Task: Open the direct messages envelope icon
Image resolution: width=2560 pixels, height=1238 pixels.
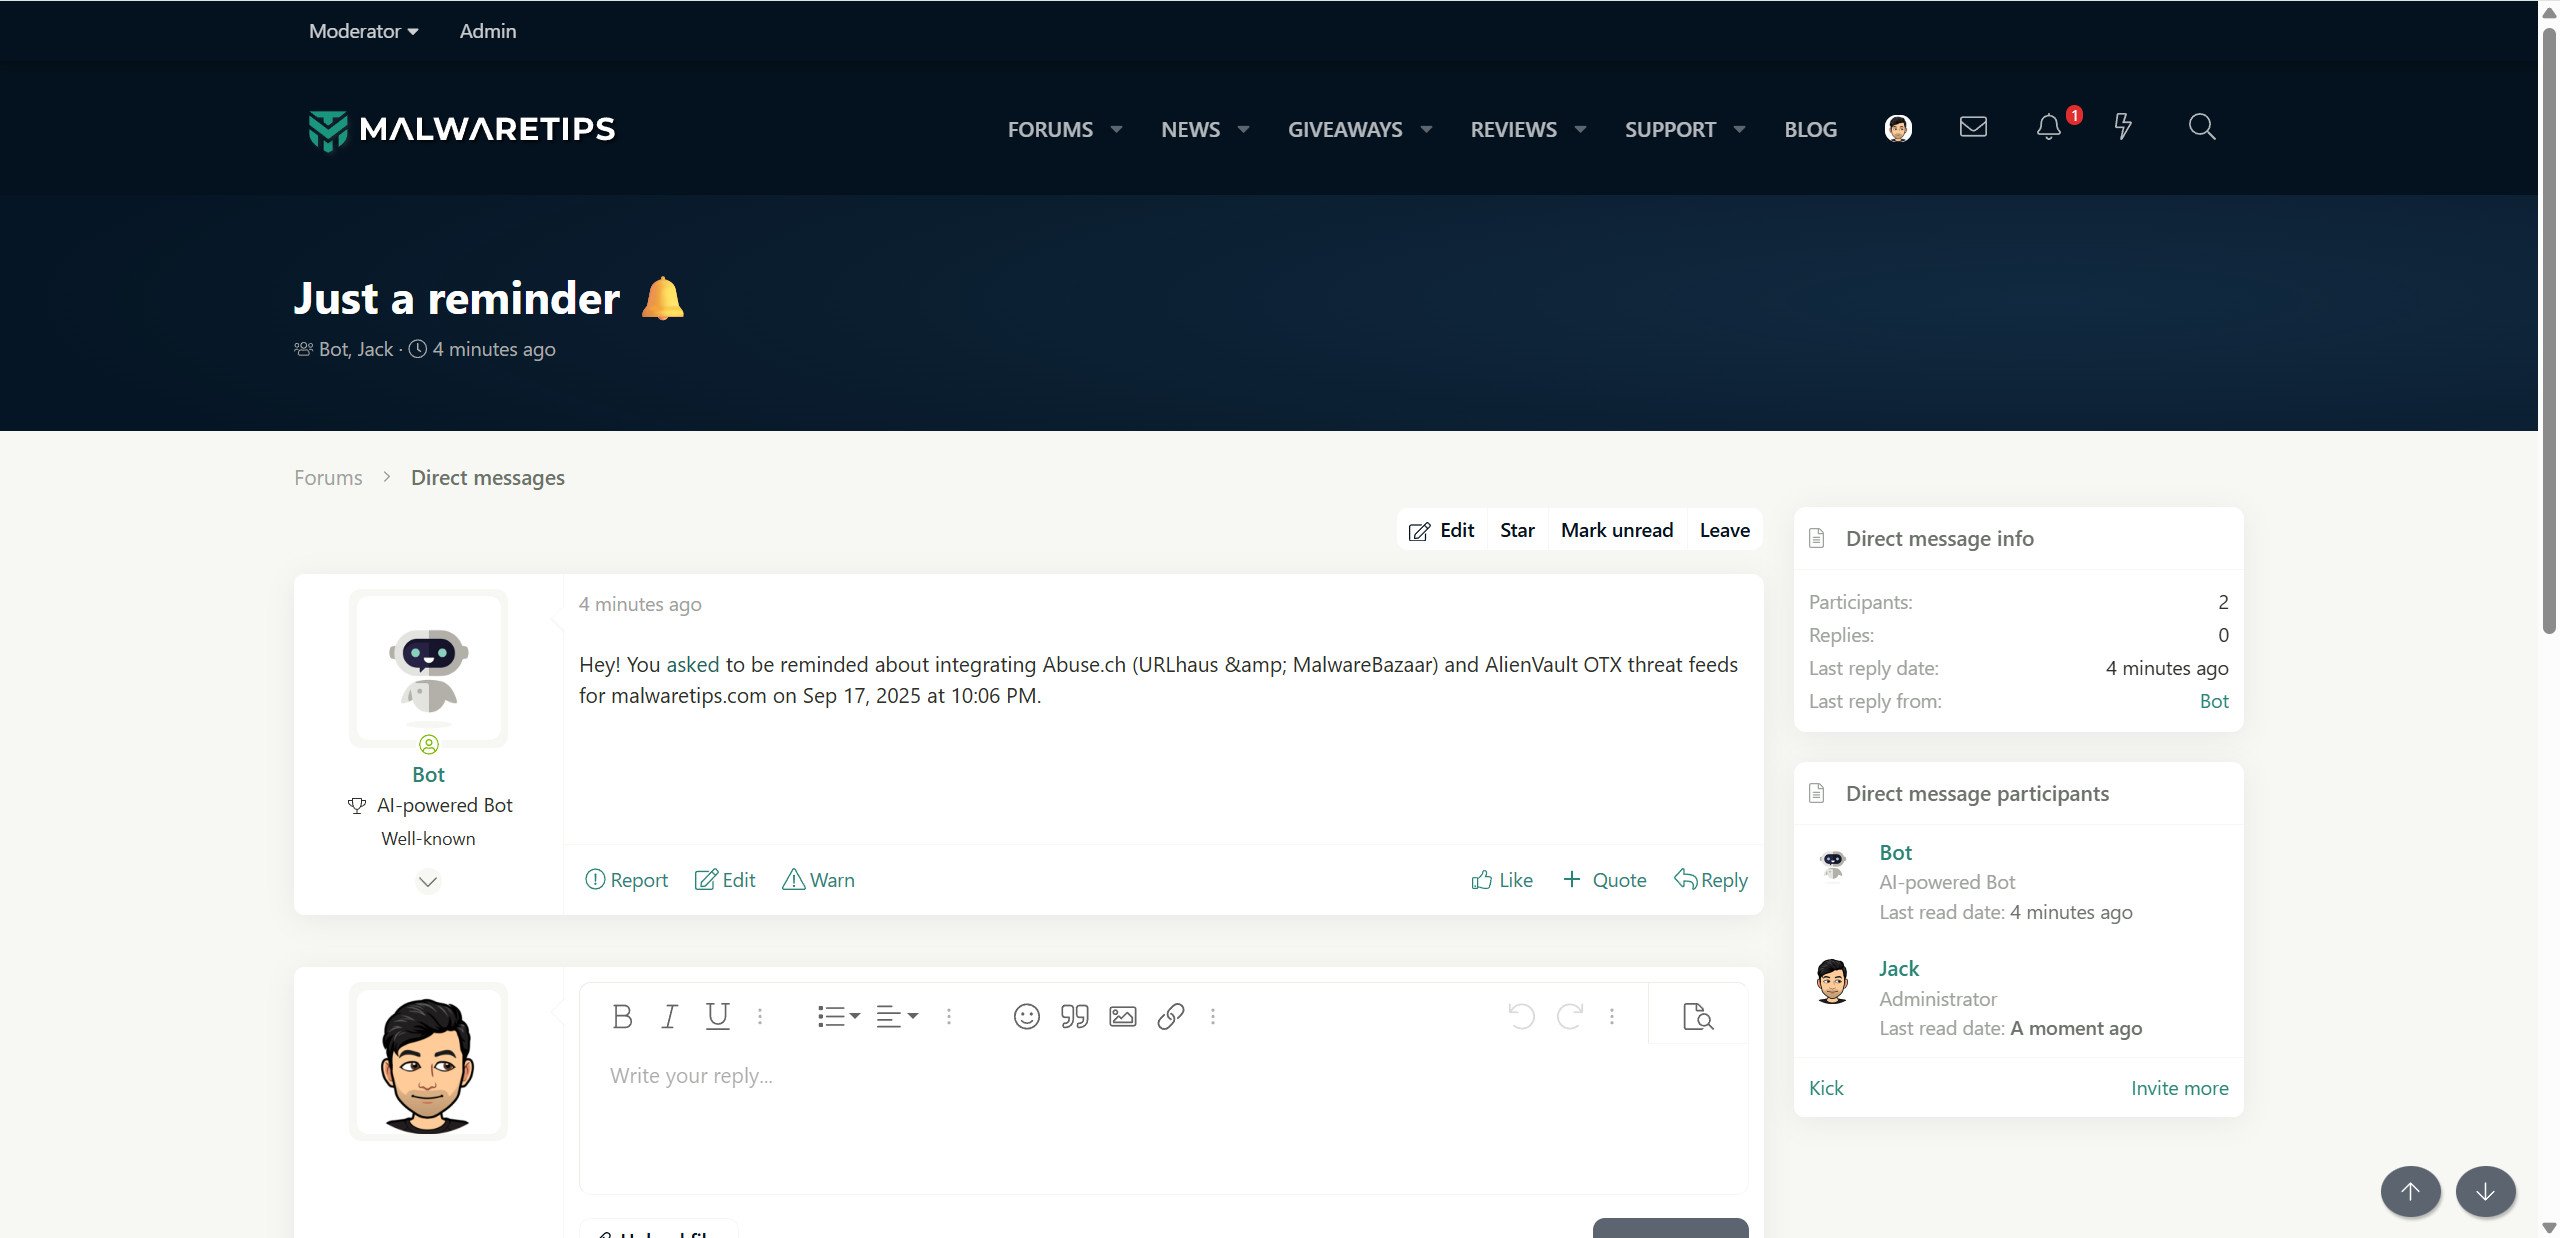Action: [1973, 127]
